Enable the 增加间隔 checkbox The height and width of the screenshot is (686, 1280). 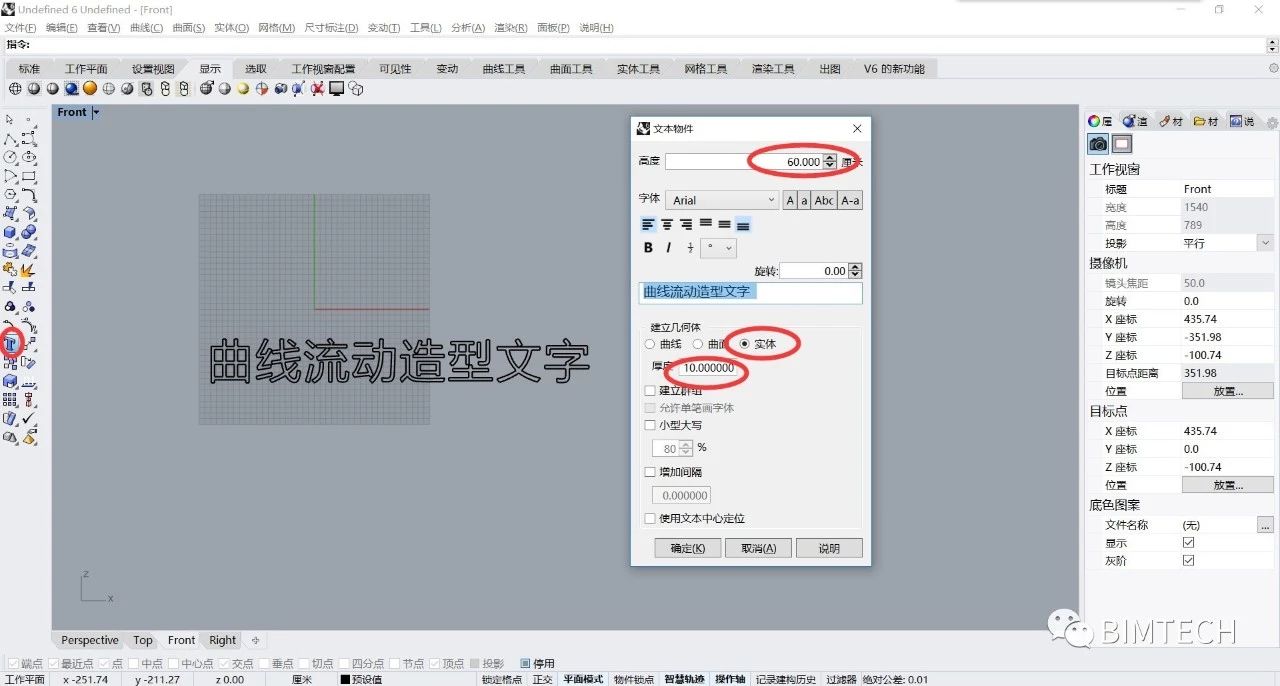pyautogui.click(x=651, y=472)
